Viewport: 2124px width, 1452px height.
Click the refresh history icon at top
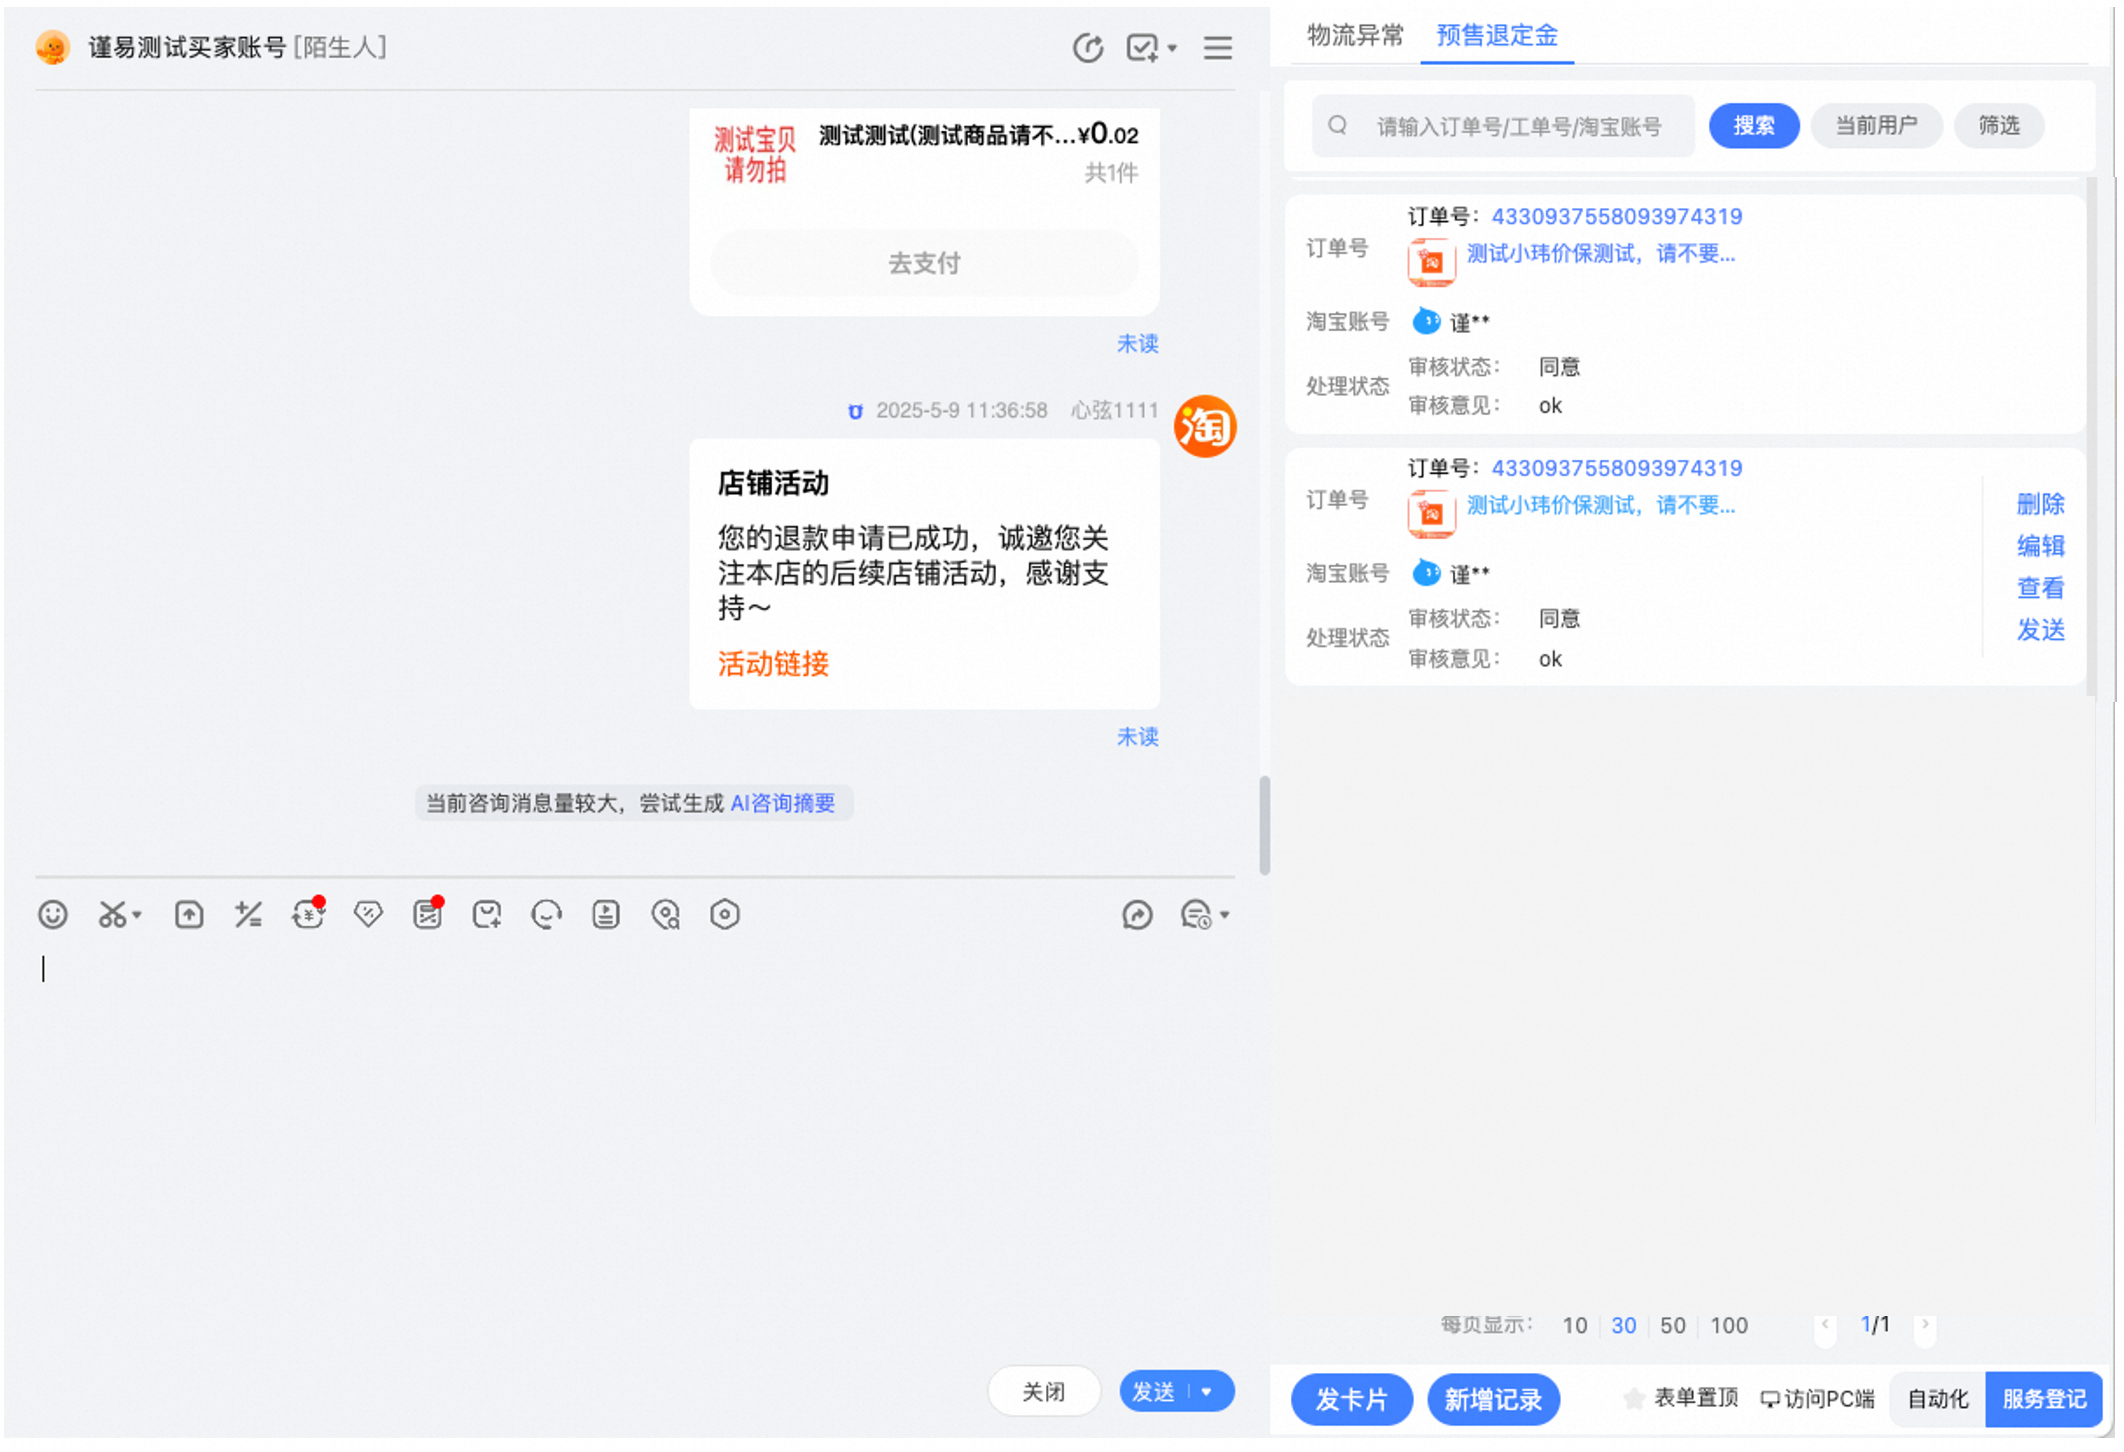(x=1088, y=47)
